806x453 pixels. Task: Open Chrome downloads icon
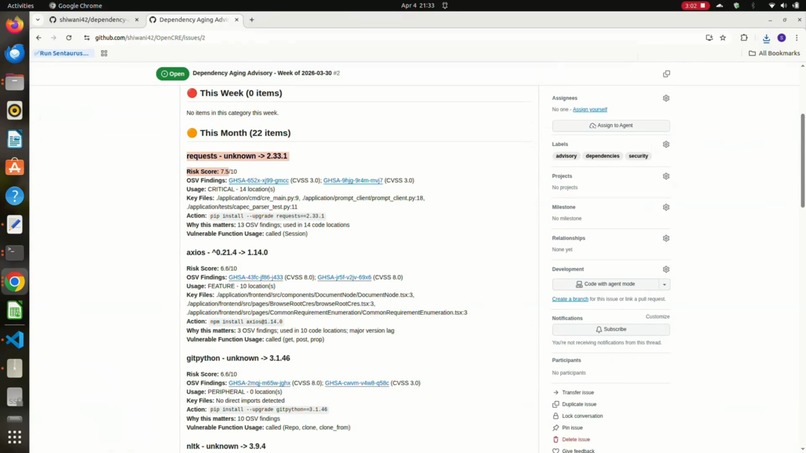(766, 38)
